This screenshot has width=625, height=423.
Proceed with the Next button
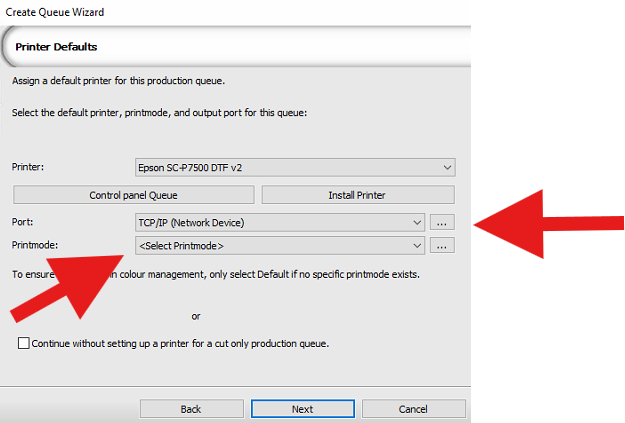click(x=303, y=409)
